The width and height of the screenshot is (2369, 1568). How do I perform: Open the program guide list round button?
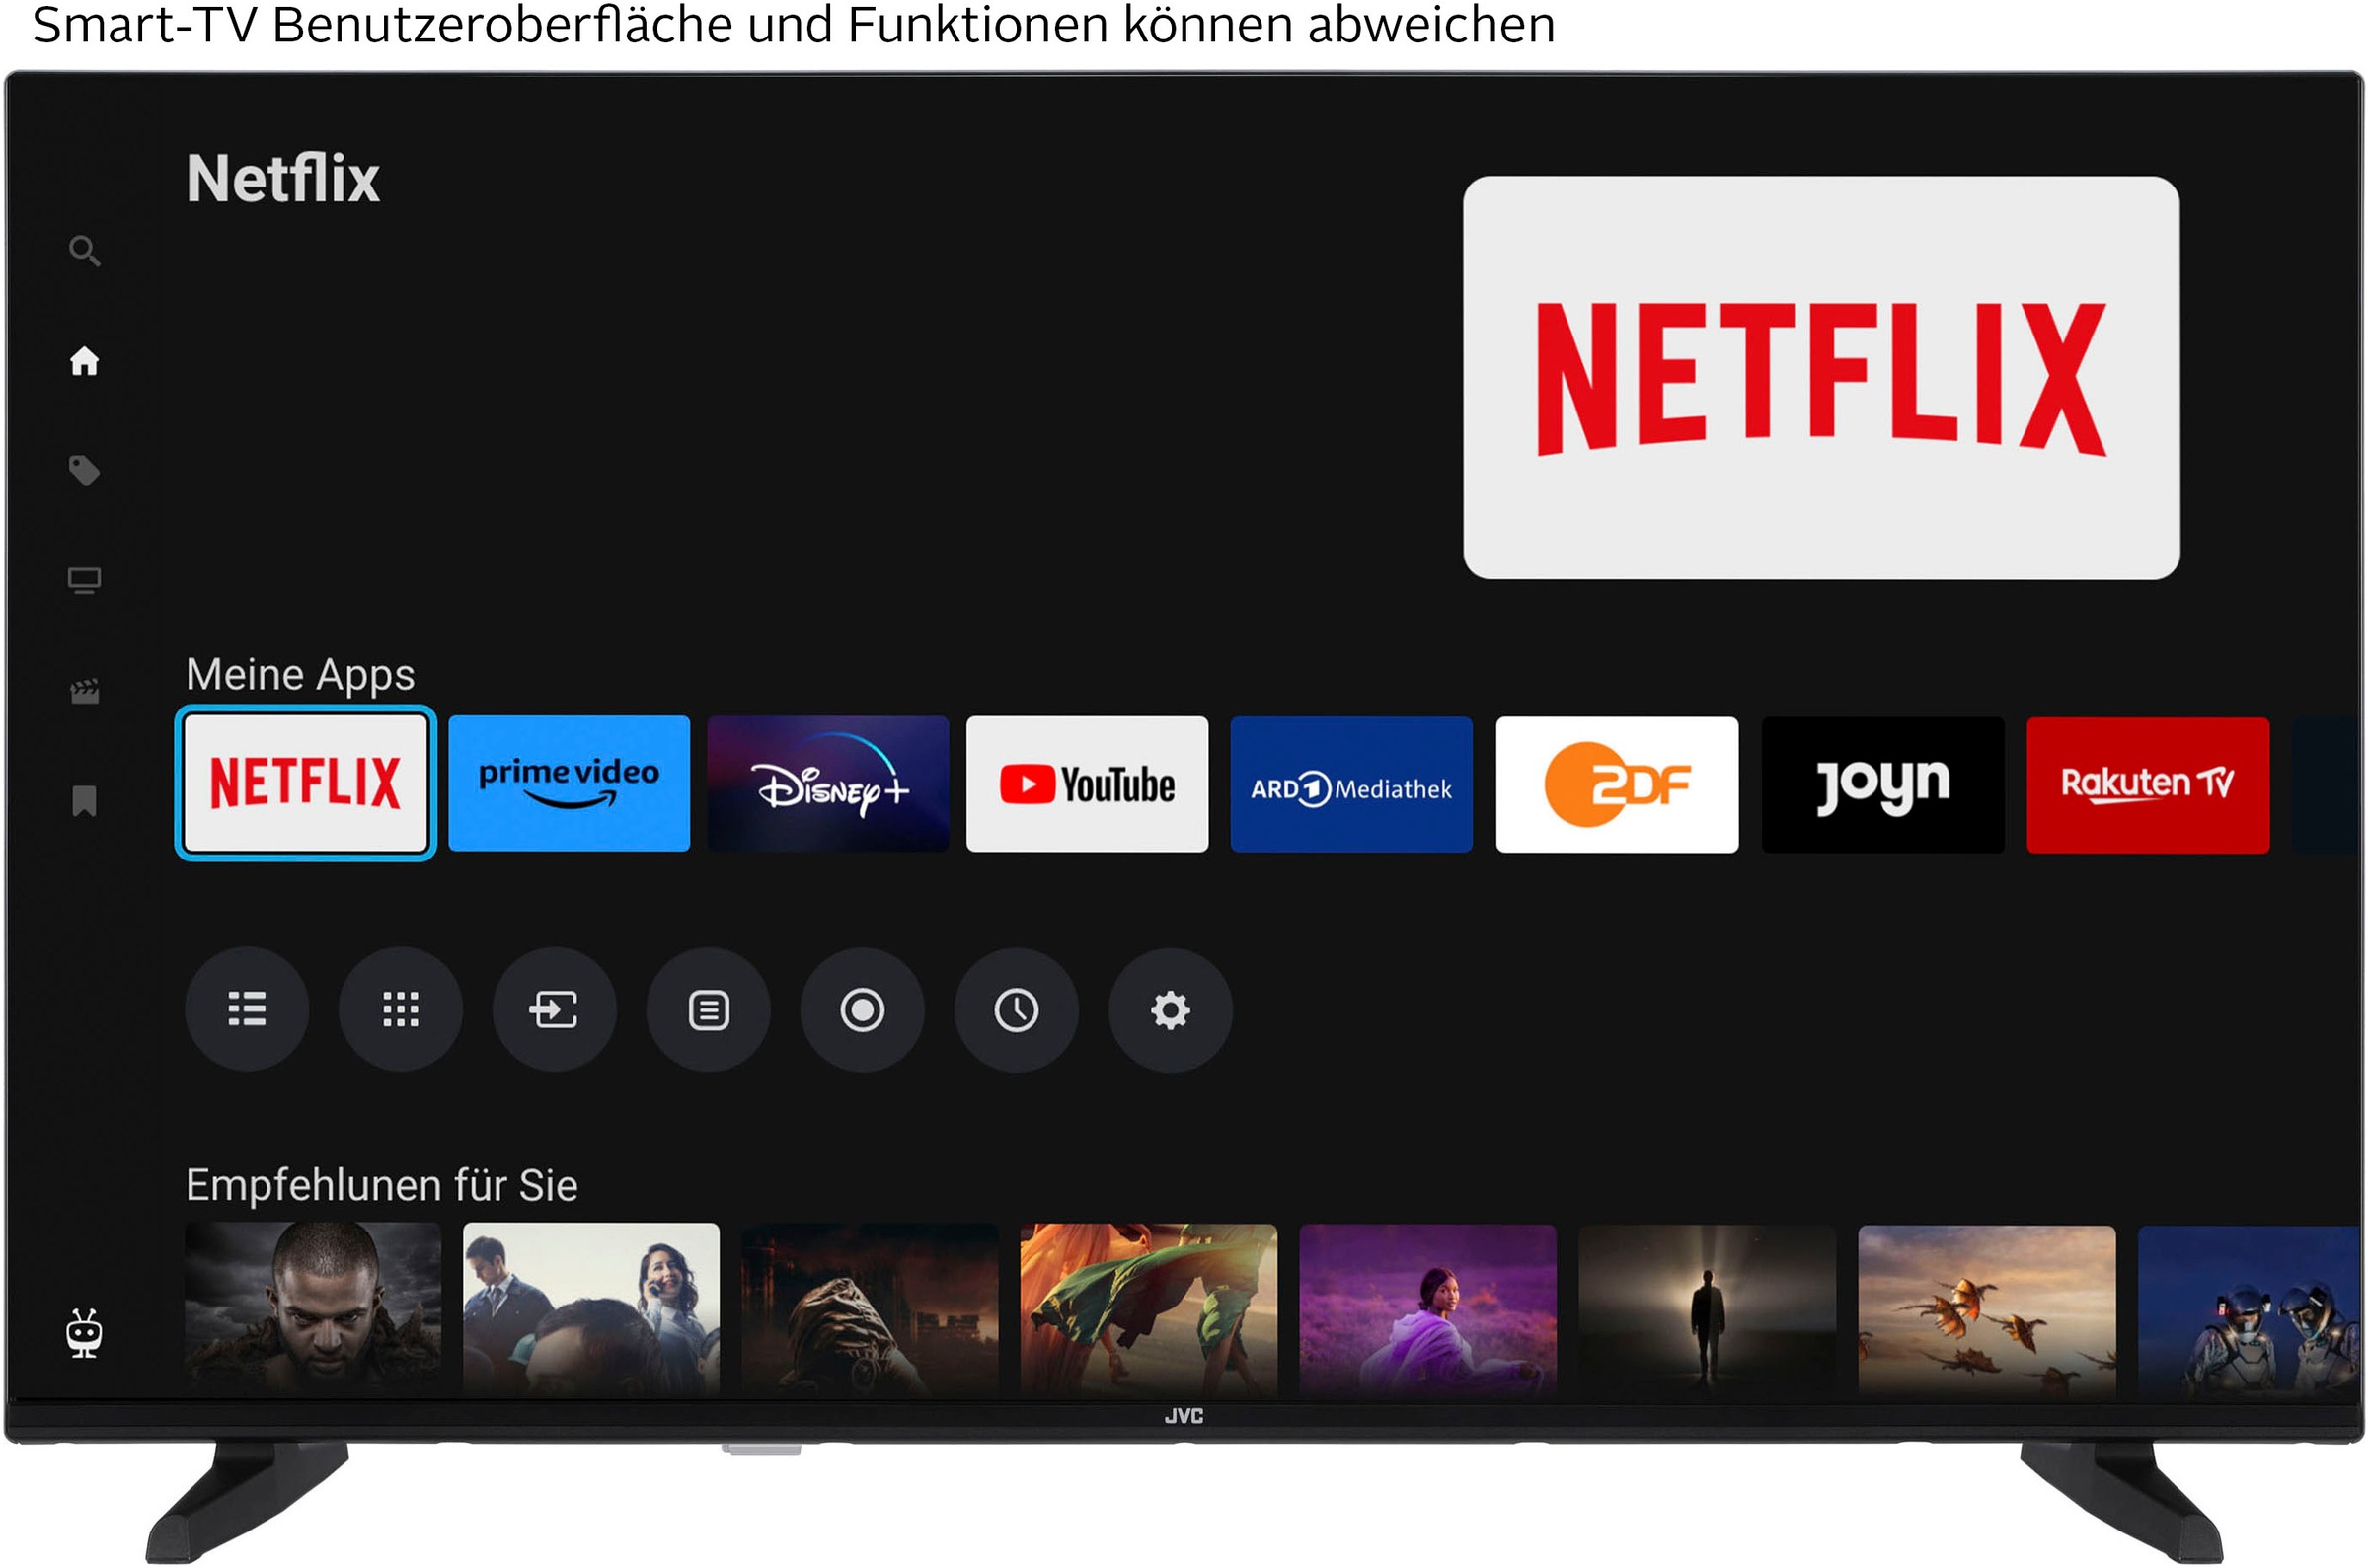pos(709,1010)
